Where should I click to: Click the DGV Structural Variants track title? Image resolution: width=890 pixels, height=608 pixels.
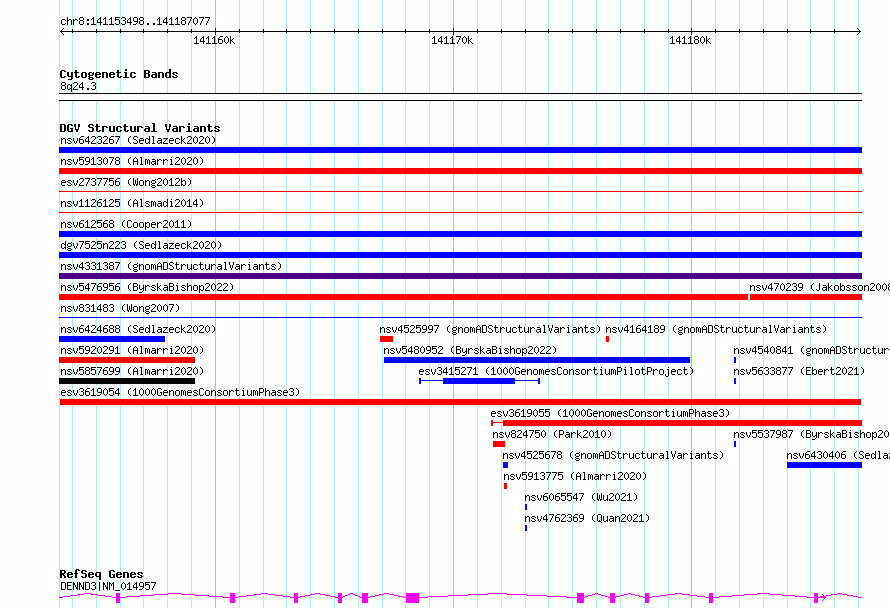point(140,128)
